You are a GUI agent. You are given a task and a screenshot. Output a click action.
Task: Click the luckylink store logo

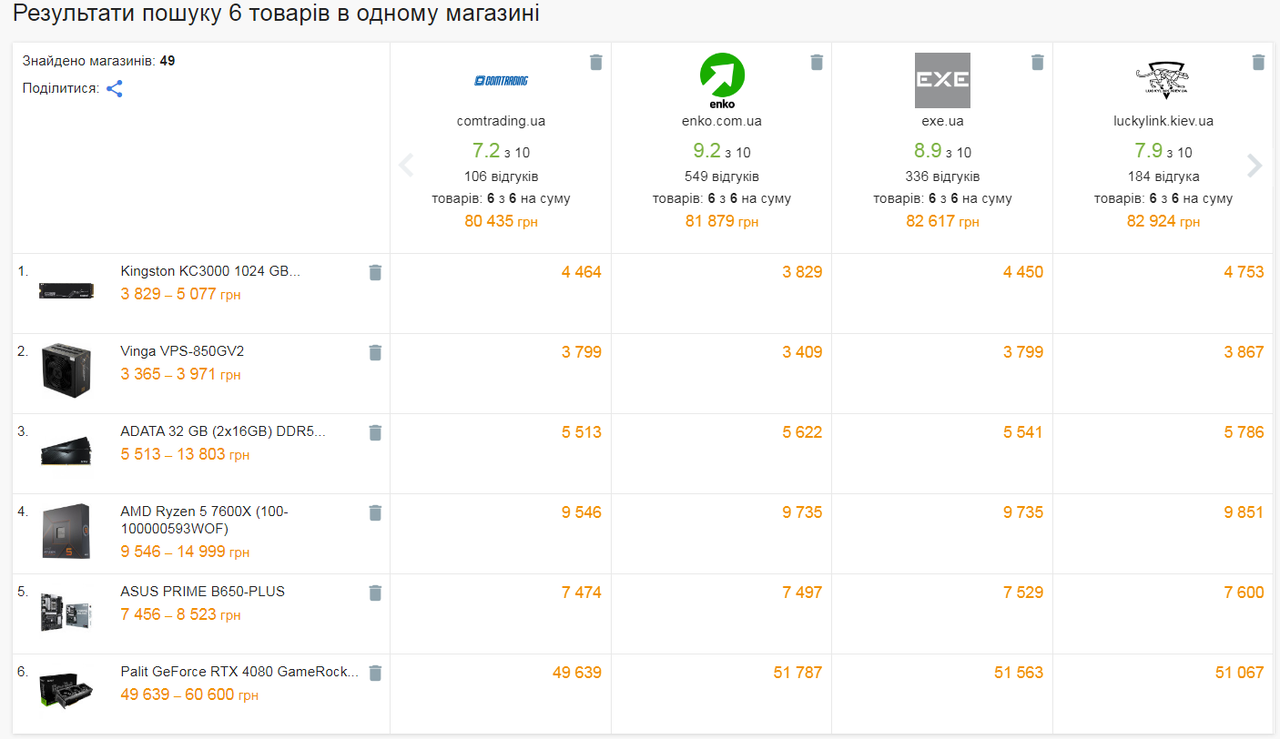pos(1163,80)
